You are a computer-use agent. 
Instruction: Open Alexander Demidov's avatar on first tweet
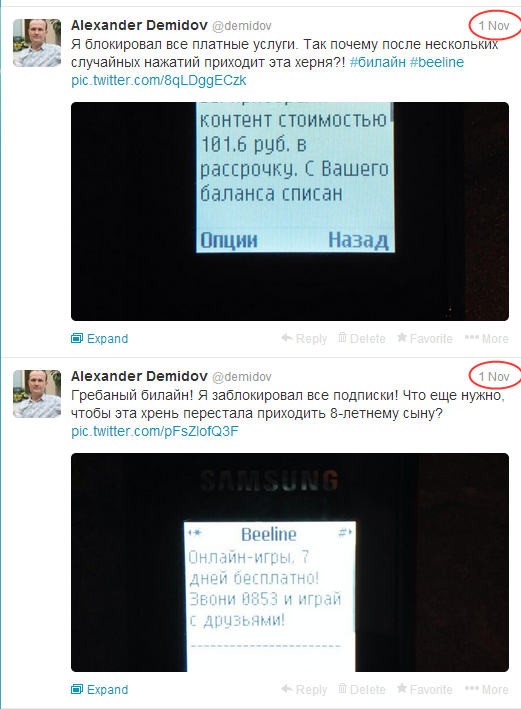click(x=37, y=43)
